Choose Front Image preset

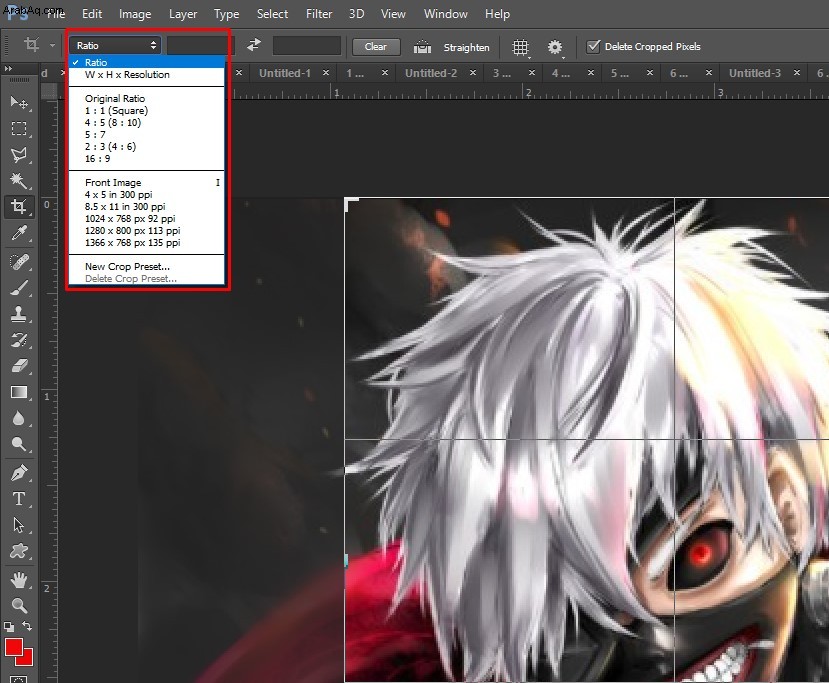pos(147,182)
